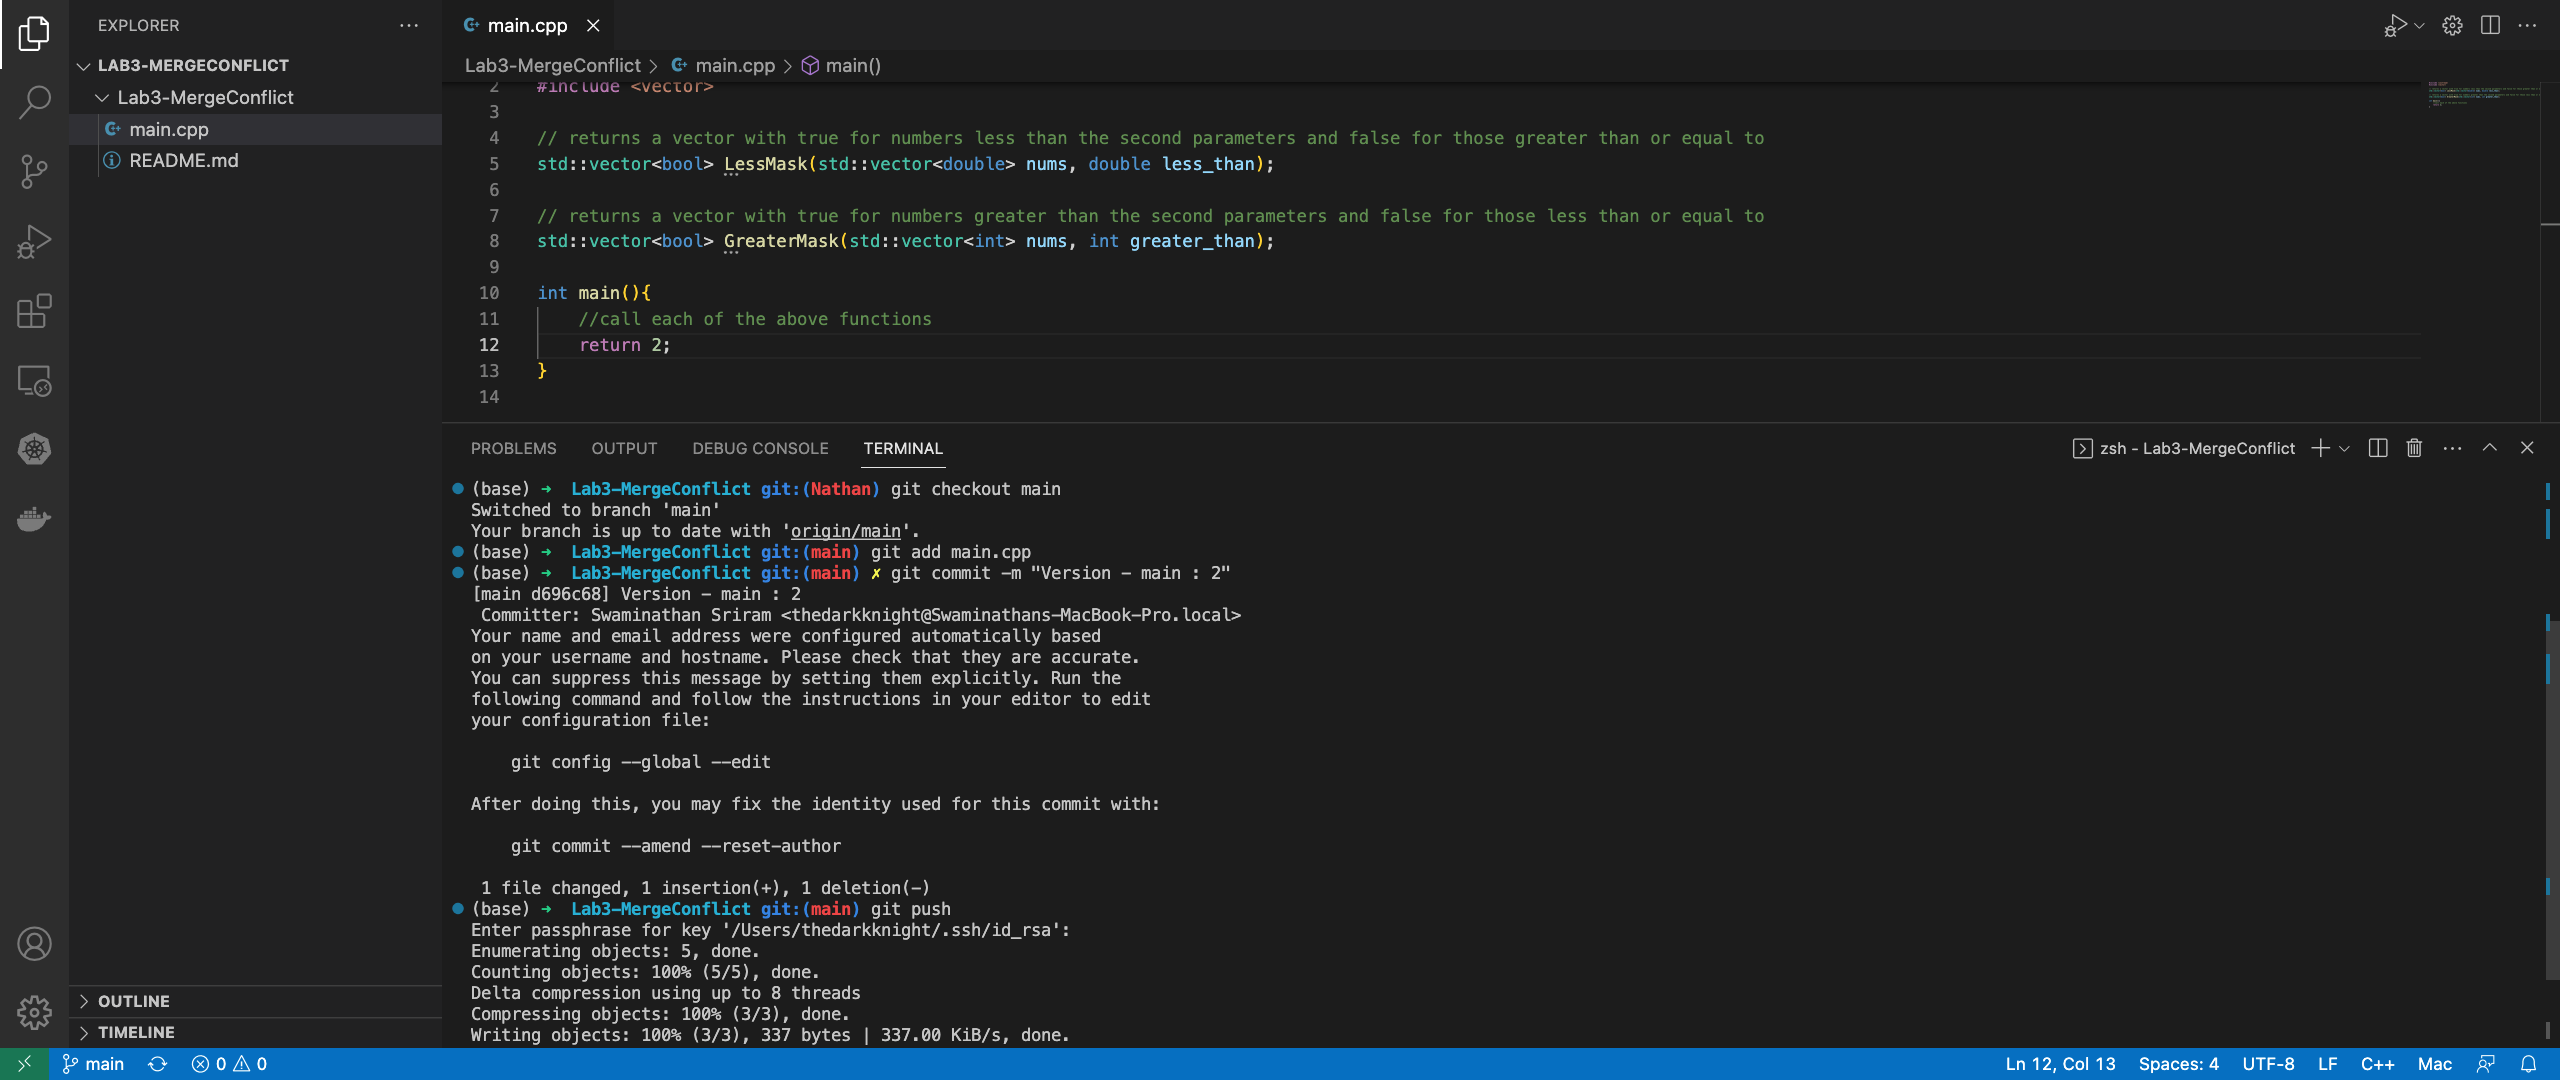This screenshot has width=2560, height=1080.
Task: Create a new terminal with plus icon
Action: point(2320,448)
